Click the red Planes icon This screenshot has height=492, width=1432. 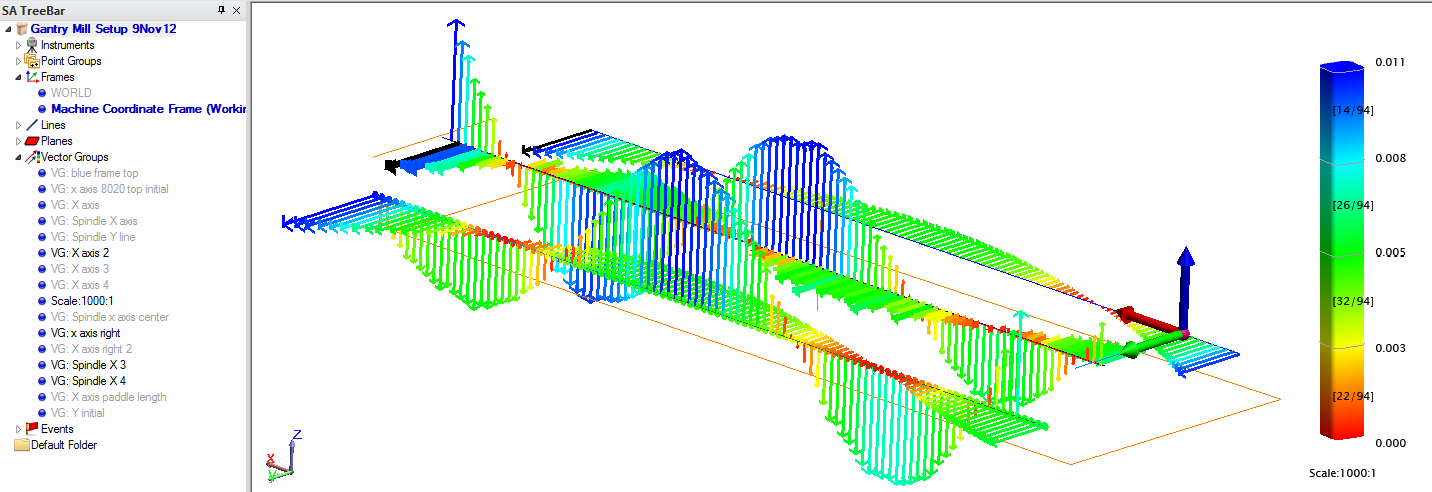click(x=32, y=141)
